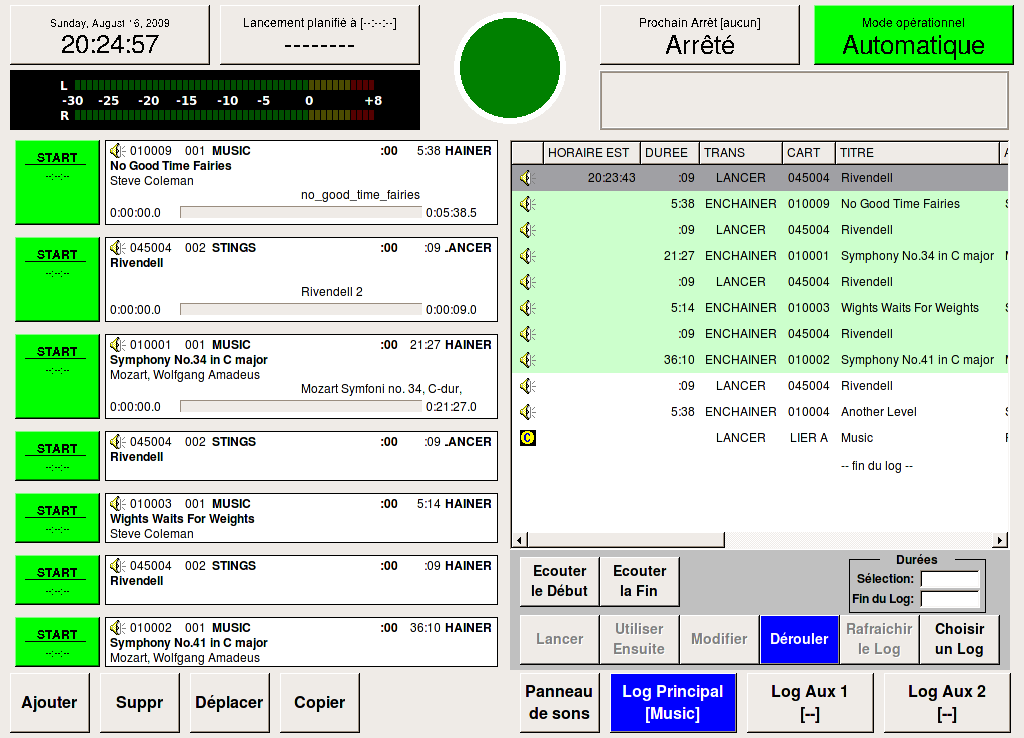Click the log list horizontal scrollbar
Screen dimensions: 1024x738
point(760,541)
